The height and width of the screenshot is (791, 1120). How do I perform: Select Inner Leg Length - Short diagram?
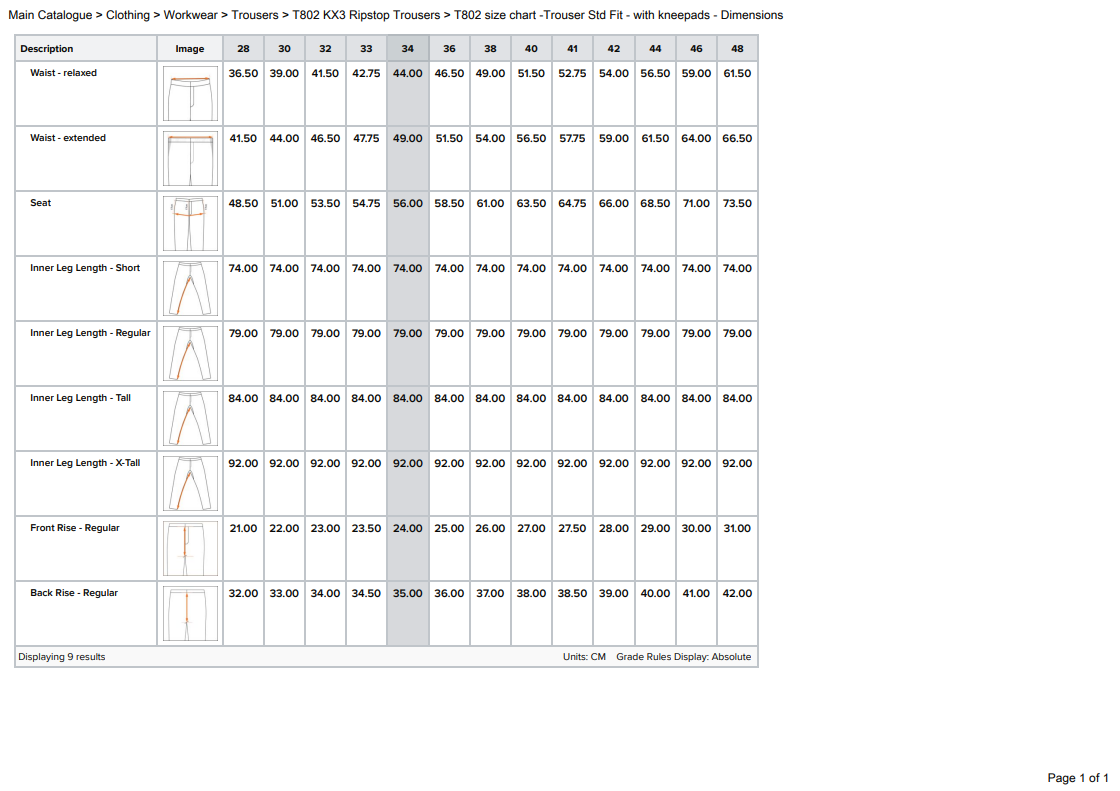[x=190, y=288]
